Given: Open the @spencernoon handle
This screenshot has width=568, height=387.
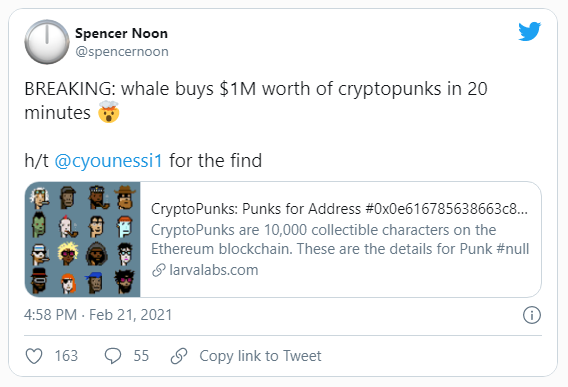Looking at the screenshot, I should click(x=122, y=51).
